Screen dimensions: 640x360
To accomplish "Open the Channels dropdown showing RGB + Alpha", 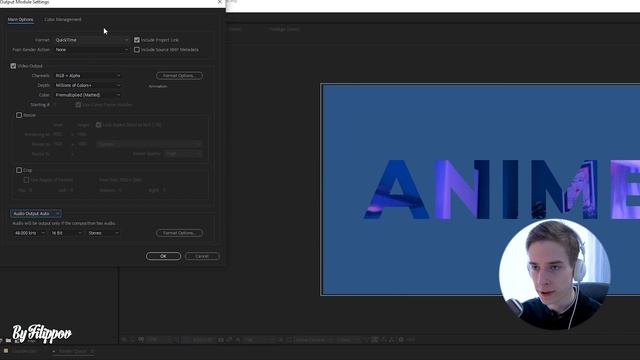I will [88, 76].
